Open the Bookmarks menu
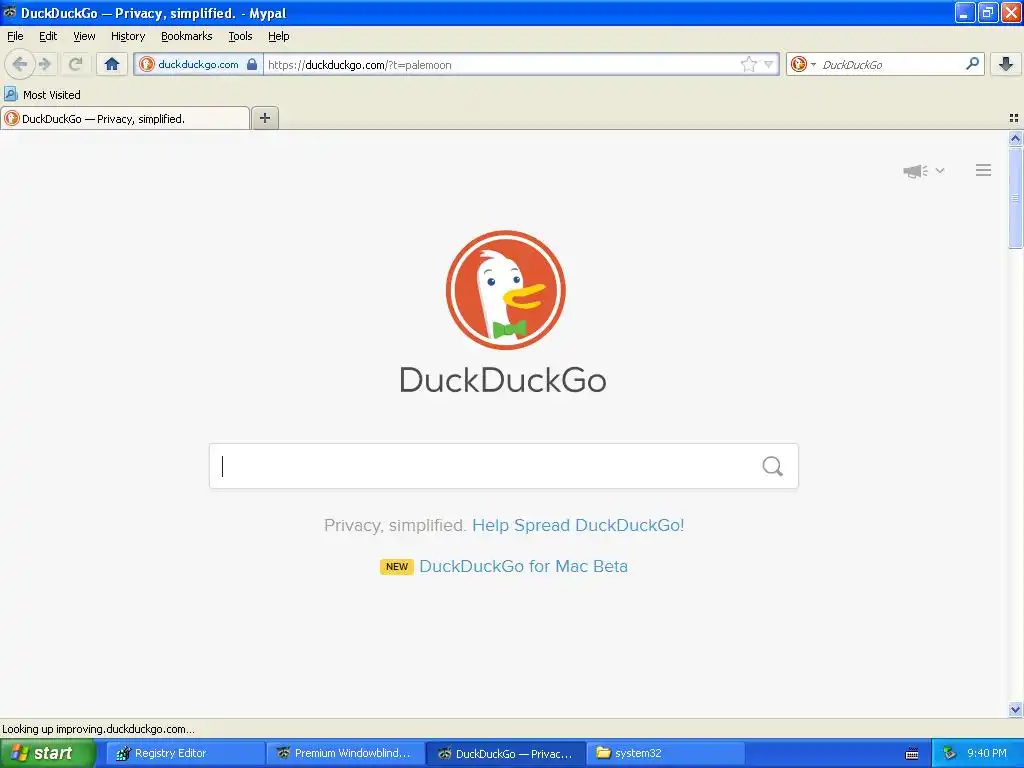This screenshot has height=768, width=1024. coord(187,36)
